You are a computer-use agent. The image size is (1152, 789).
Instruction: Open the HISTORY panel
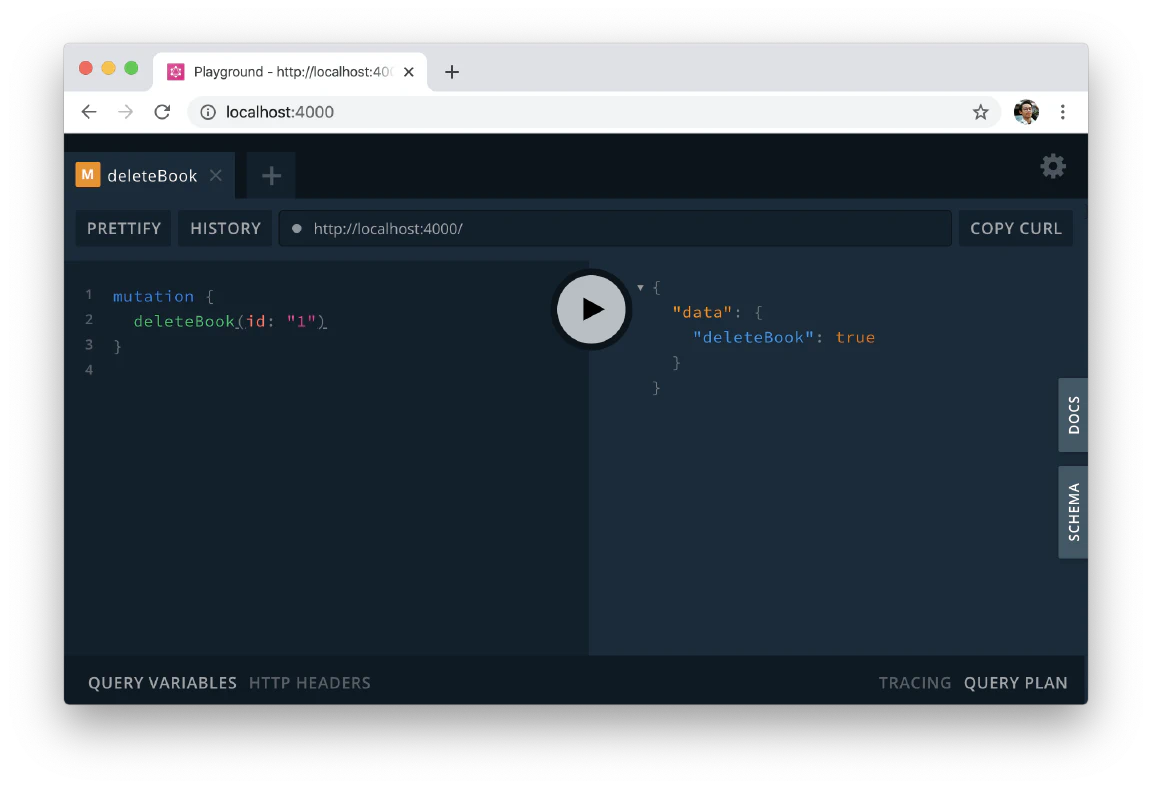226,228
